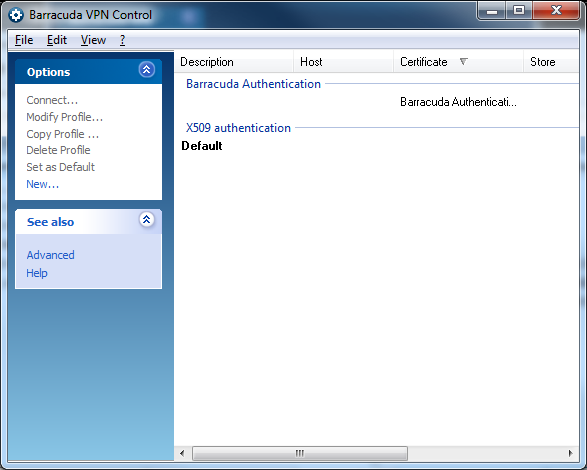Image resolution: width=587 pixels, height=470 pixels.
Task: Click Delete Profile option
Action: click(58, 150)
